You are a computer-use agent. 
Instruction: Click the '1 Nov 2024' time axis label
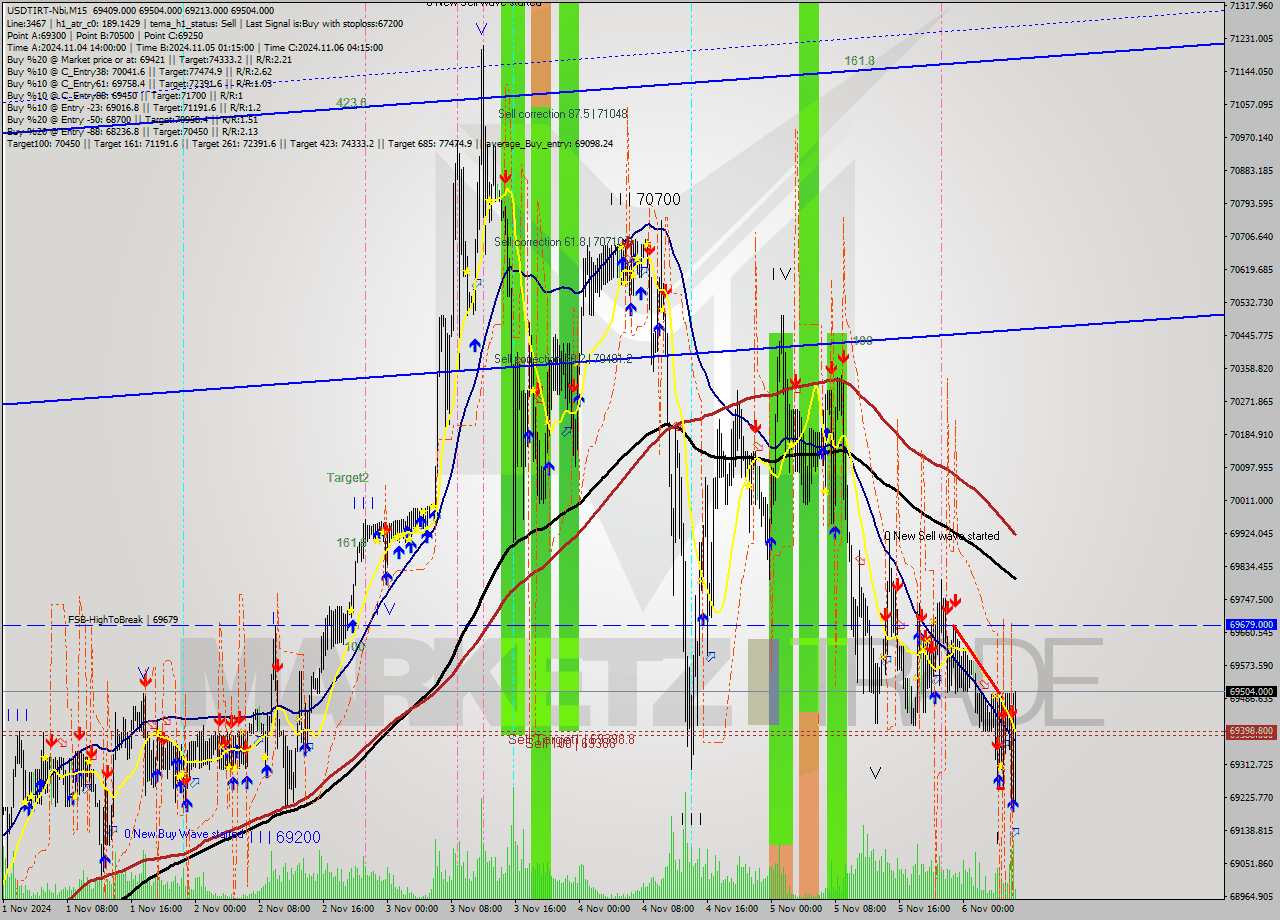[x=26, y=909]
